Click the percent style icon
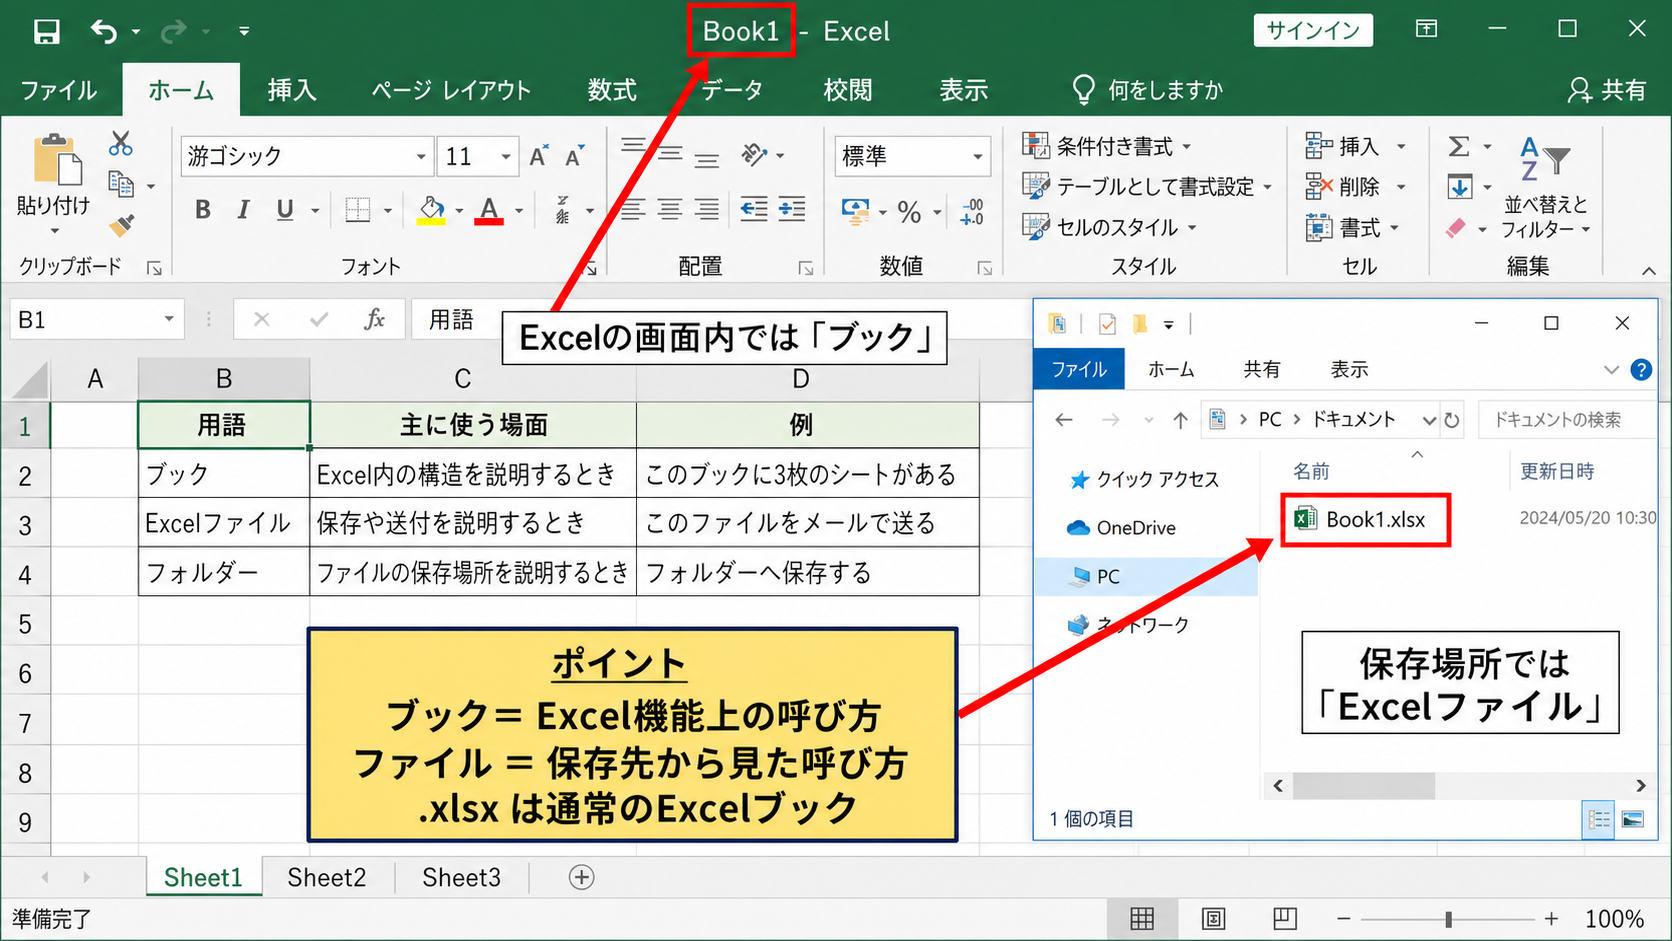Image resolution: width=1672 pixels, height=941 pixels. (x=909, y=211)
